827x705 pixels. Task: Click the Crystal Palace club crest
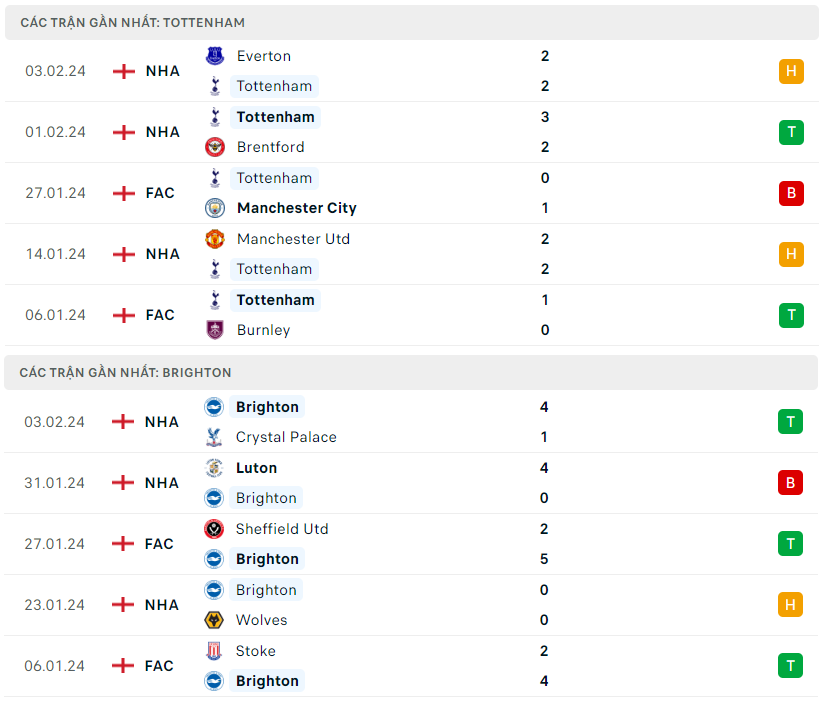(x=214, y=437)
